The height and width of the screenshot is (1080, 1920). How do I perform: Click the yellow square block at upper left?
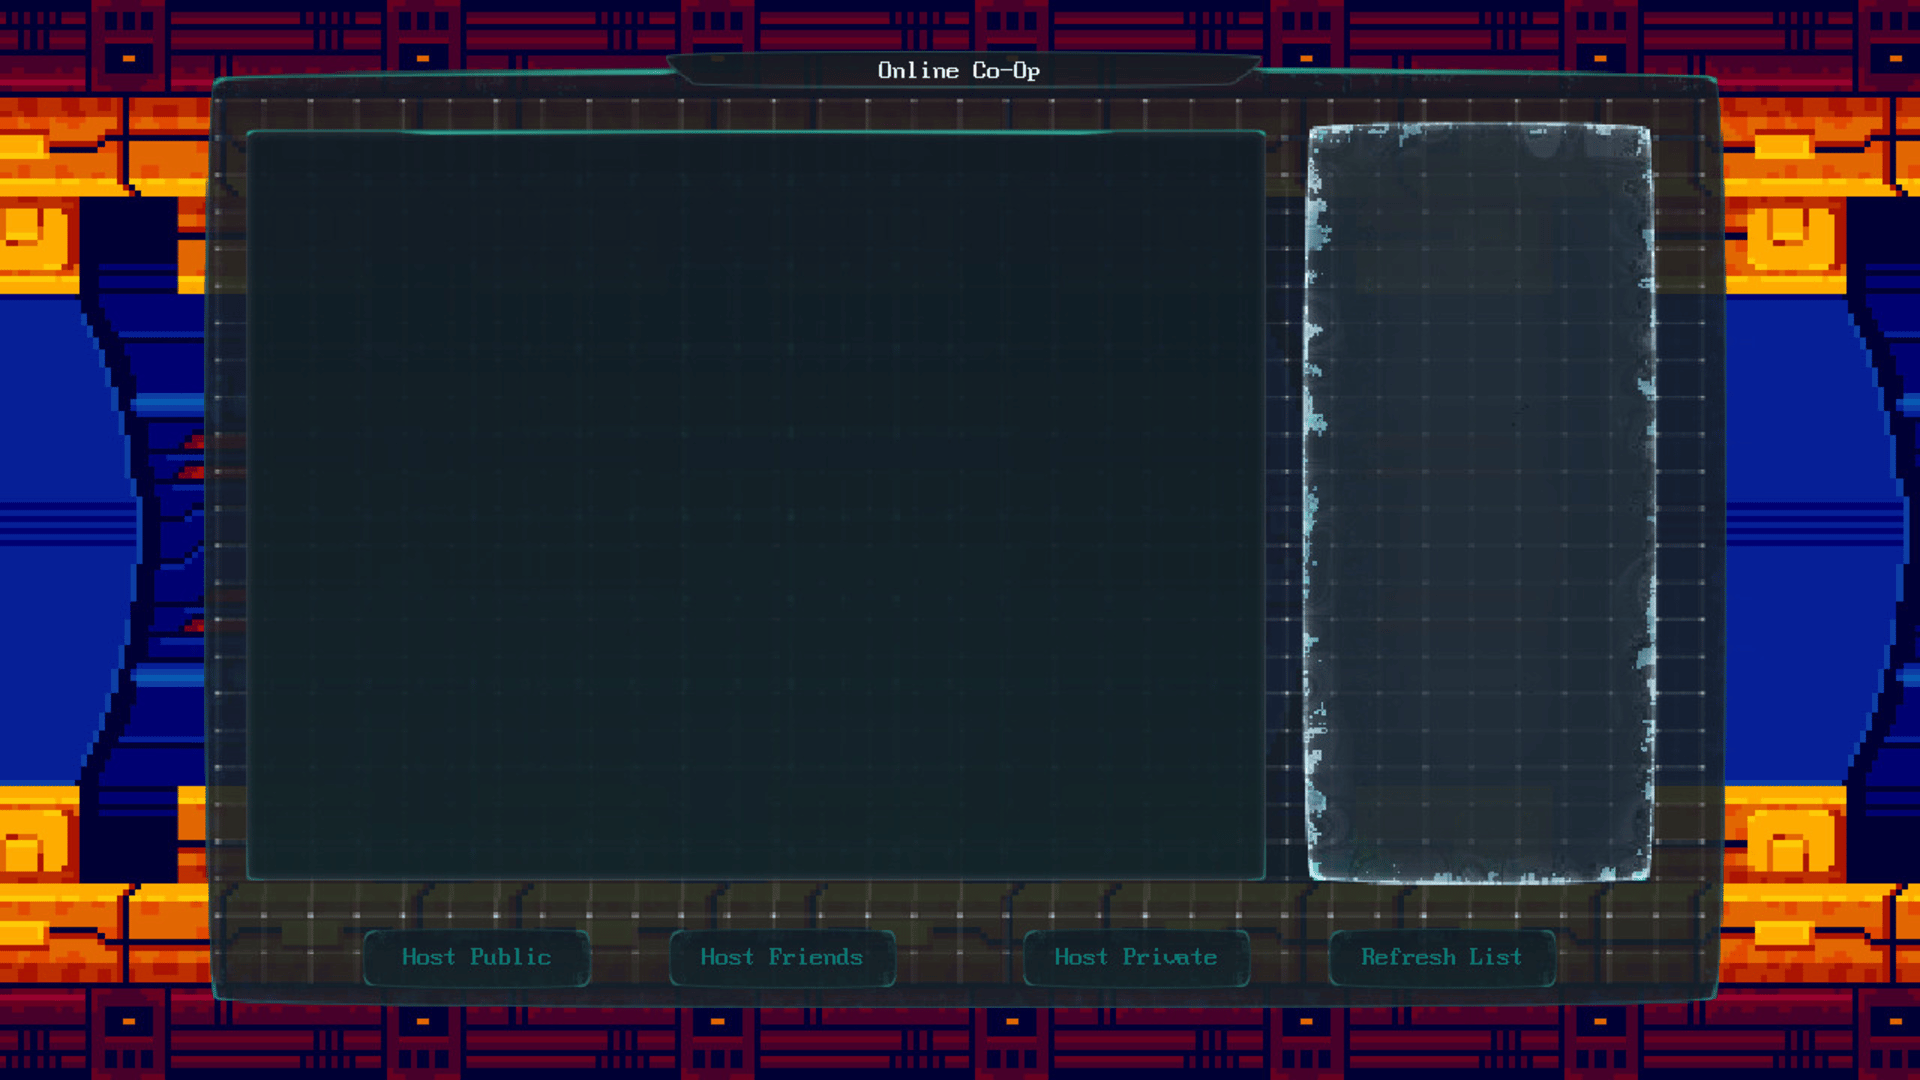click(x=36, y=238)
